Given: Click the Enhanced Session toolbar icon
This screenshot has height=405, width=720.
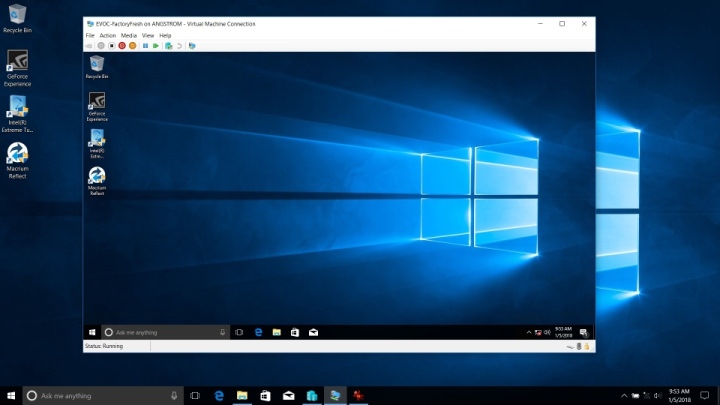Looking at the screenshot, I should (x=192, y=46).
